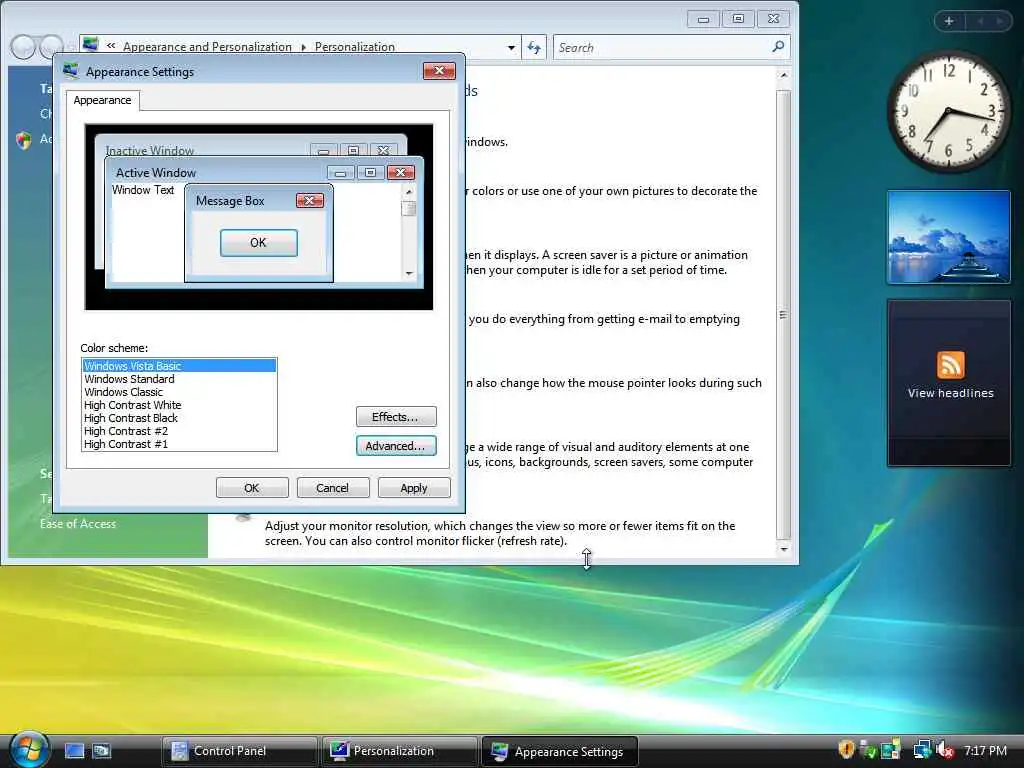The width and height of the screenshot is (1024, 768).
Task: Click the preview window scroll up arrow
Action: (409, 191)
